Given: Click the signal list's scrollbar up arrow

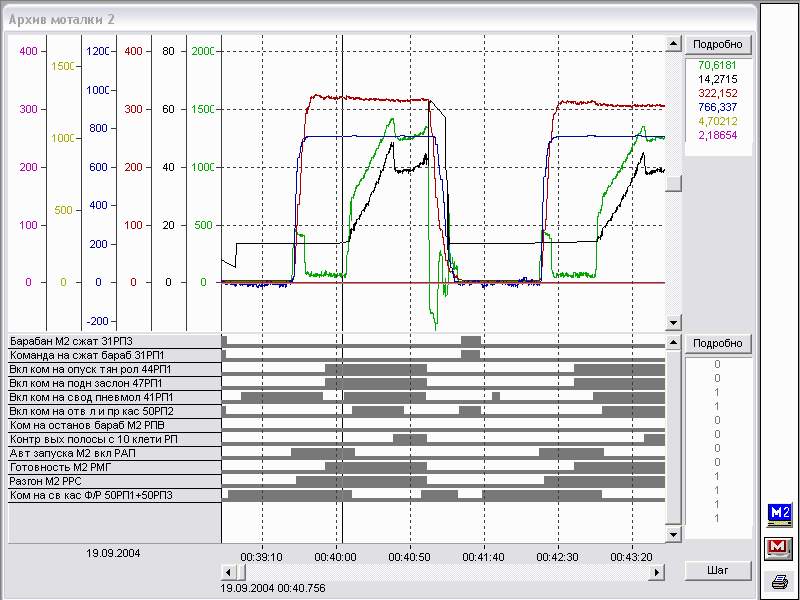Looking at the screenshot, I should (675, 342).
